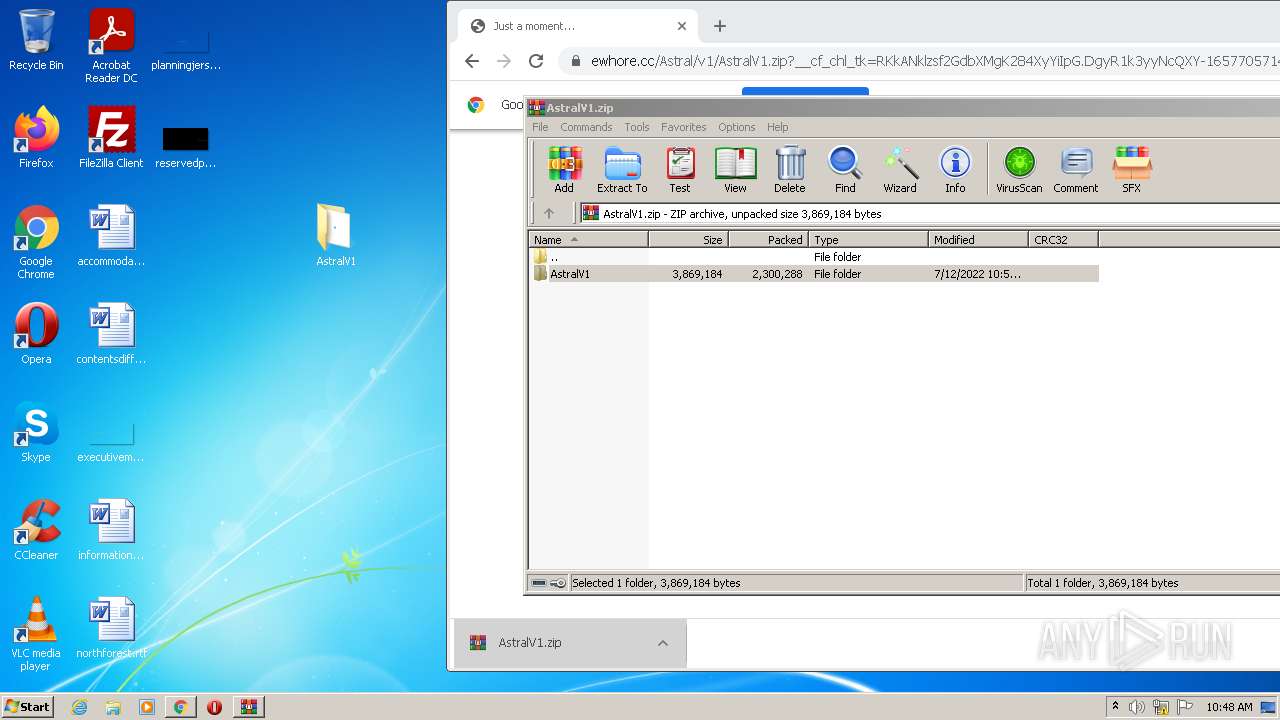Select the accommoda... Word document icon

111,236
